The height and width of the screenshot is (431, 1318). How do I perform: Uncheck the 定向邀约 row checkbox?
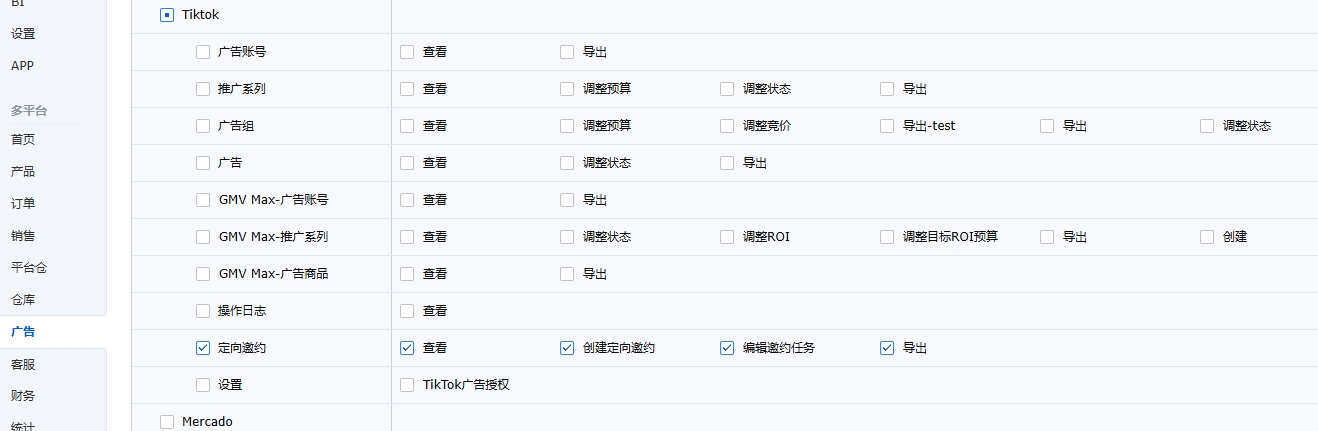tap(203, 348)
